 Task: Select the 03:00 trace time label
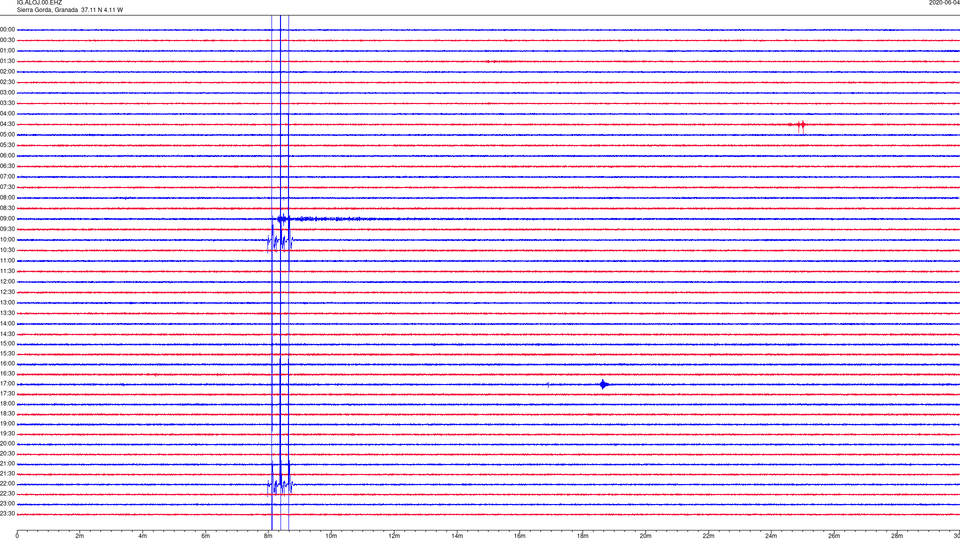point(8,92)
